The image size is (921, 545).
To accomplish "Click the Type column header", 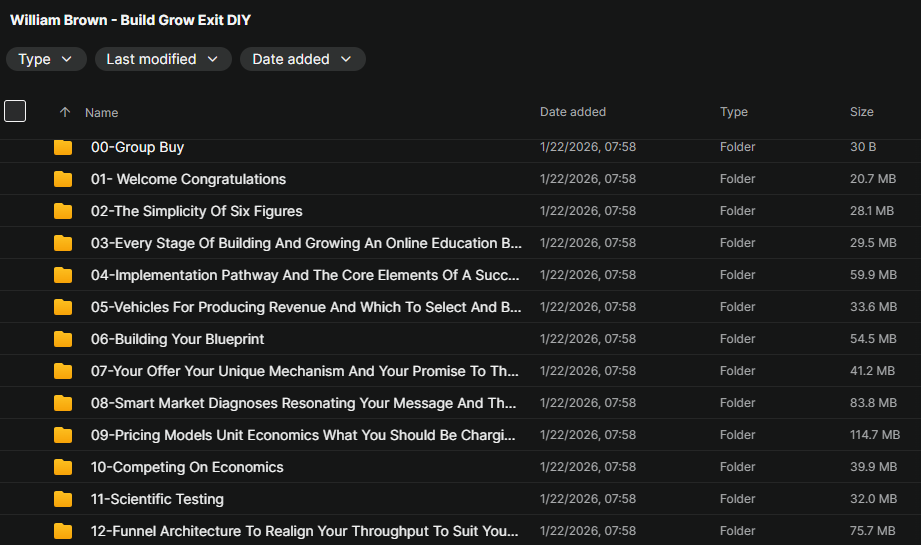I will point(733,112).
